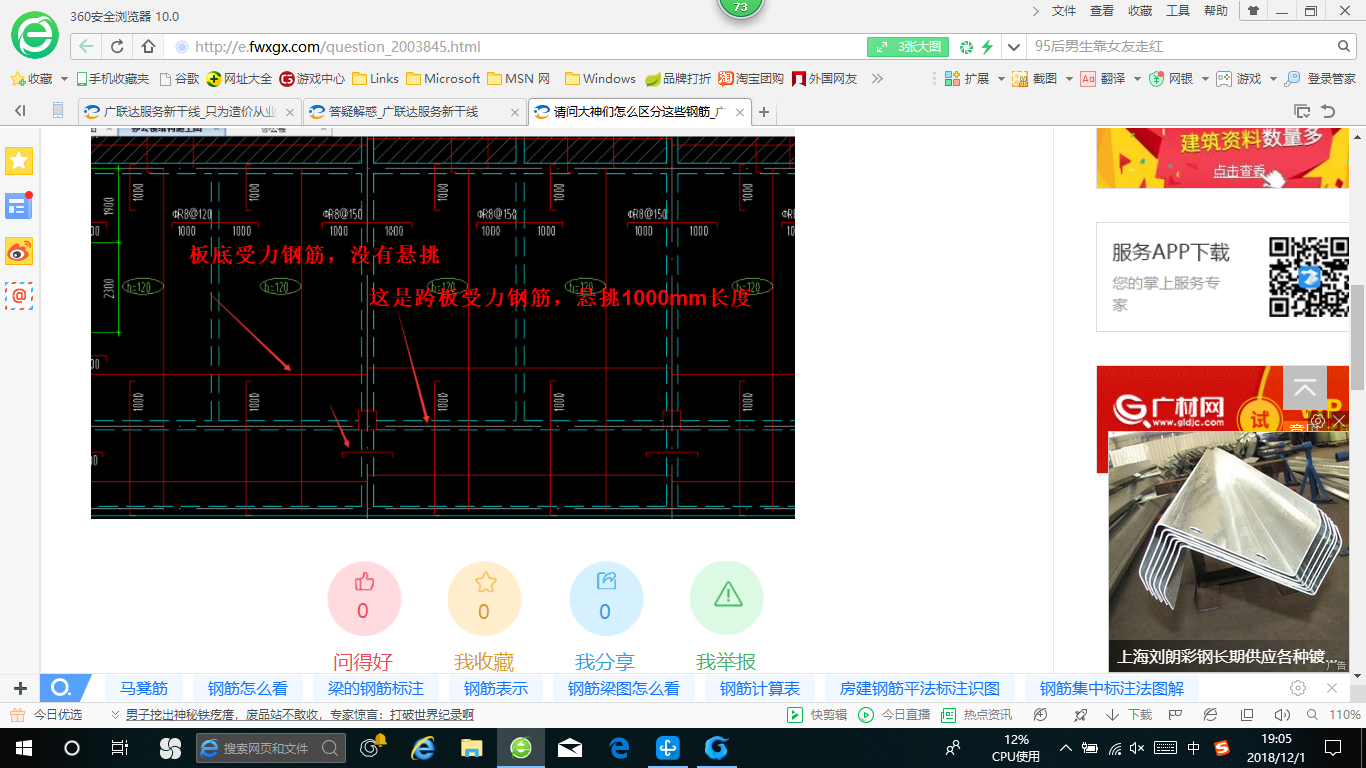Image resolution: width=1366 pixels, height=768 pixels.
Task: Click the 快剪辑 status bar icon
Action: 818,715
